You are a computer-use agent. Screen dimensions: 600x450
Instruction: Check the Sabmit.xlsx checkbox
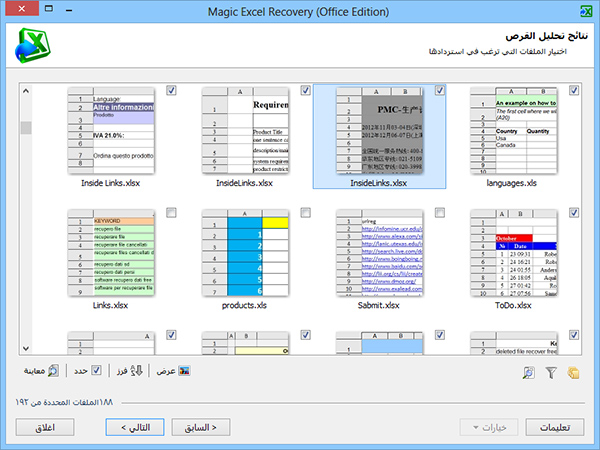pyautogui.click(x=440, y=213)
